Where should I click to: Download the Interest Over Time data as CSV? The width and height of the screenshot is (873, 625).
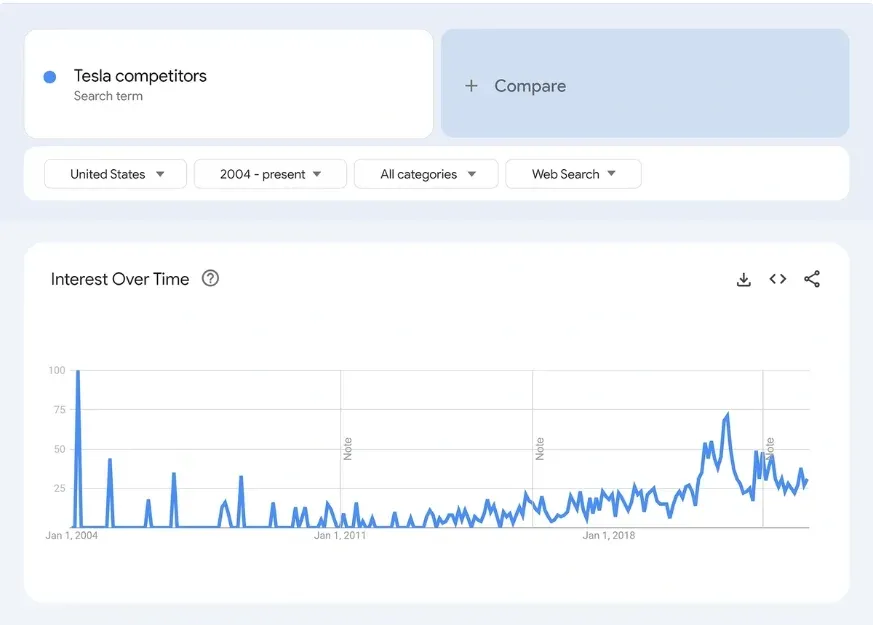pos(743,280)
